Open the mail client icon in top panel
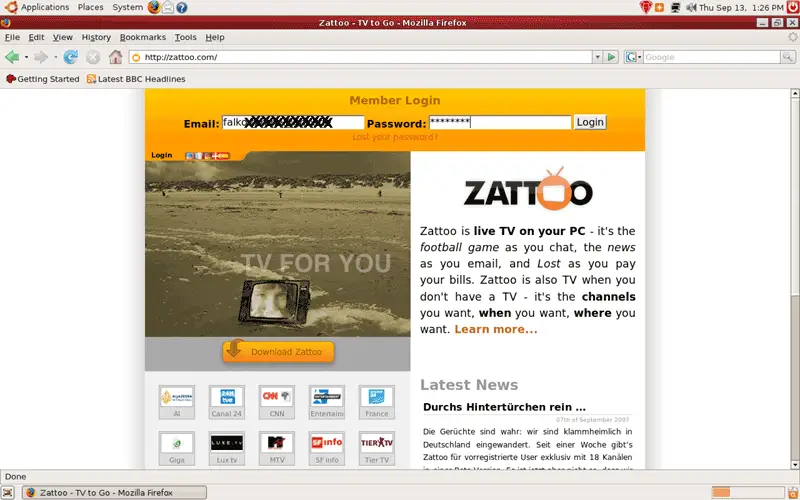Viewport: 800px width, 500px height. click(x=168, y=7)
